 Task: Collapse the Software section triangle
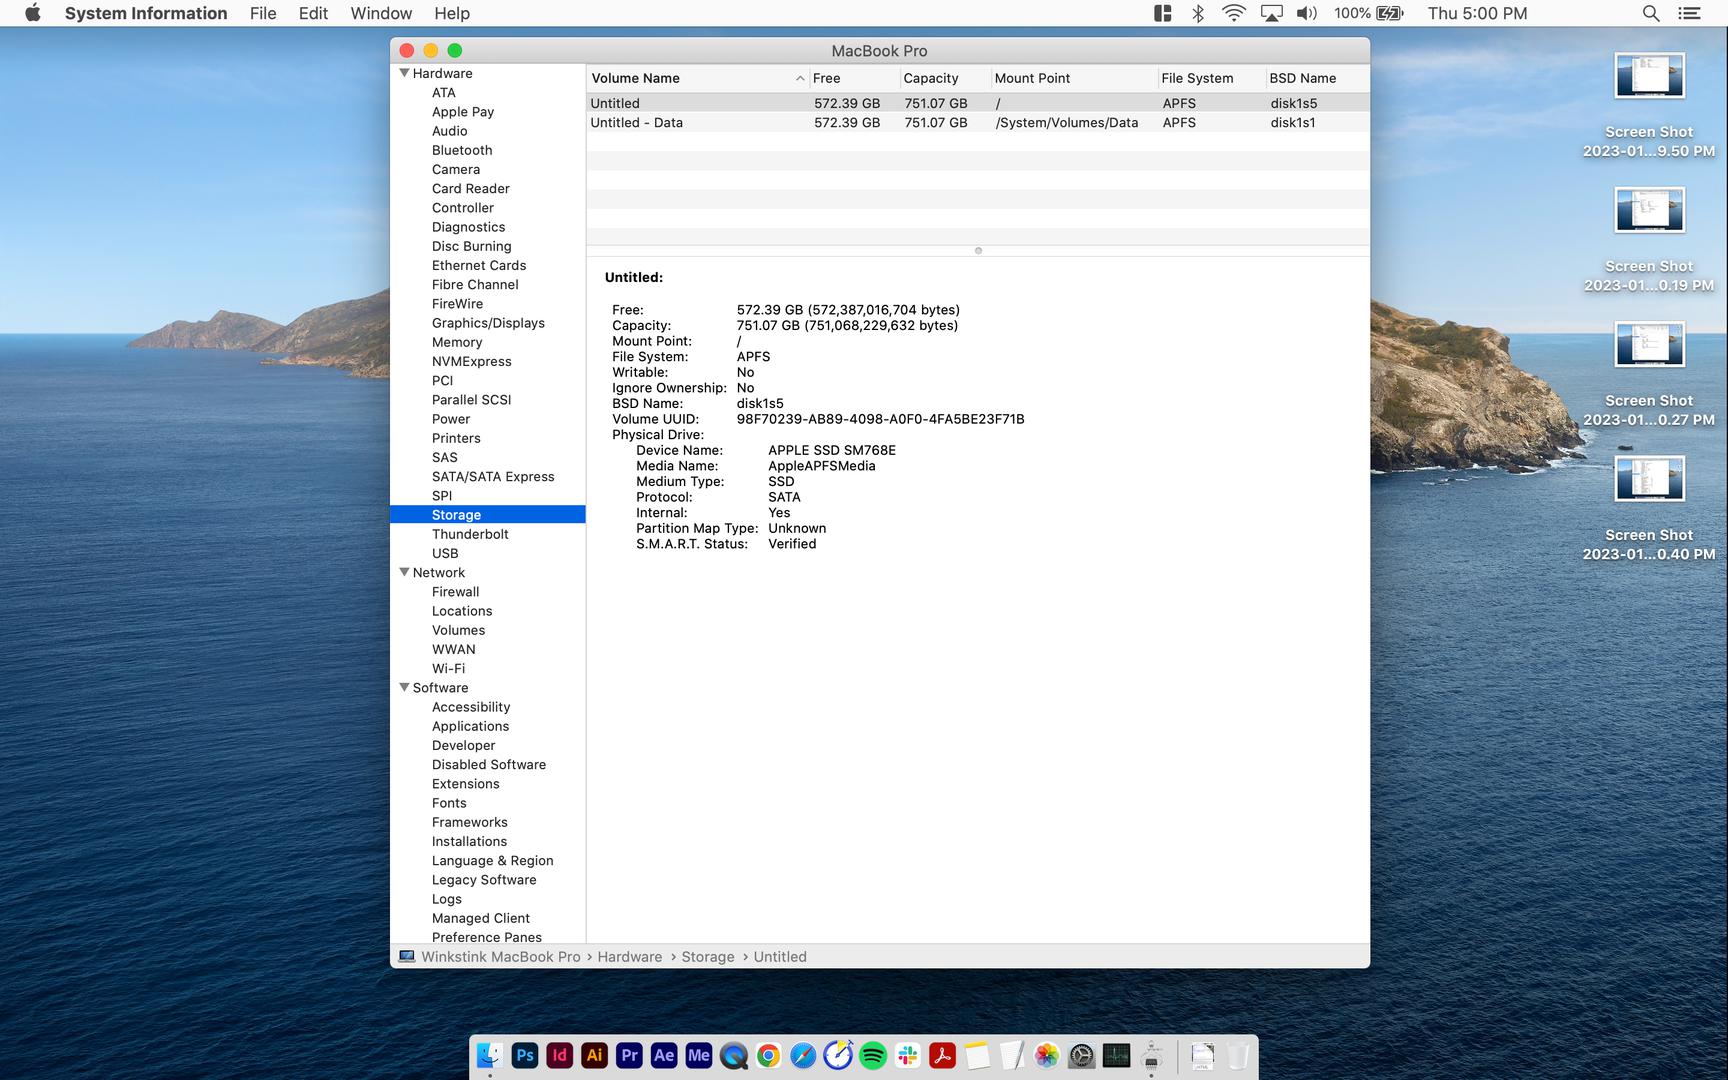[x=404, y=687]
